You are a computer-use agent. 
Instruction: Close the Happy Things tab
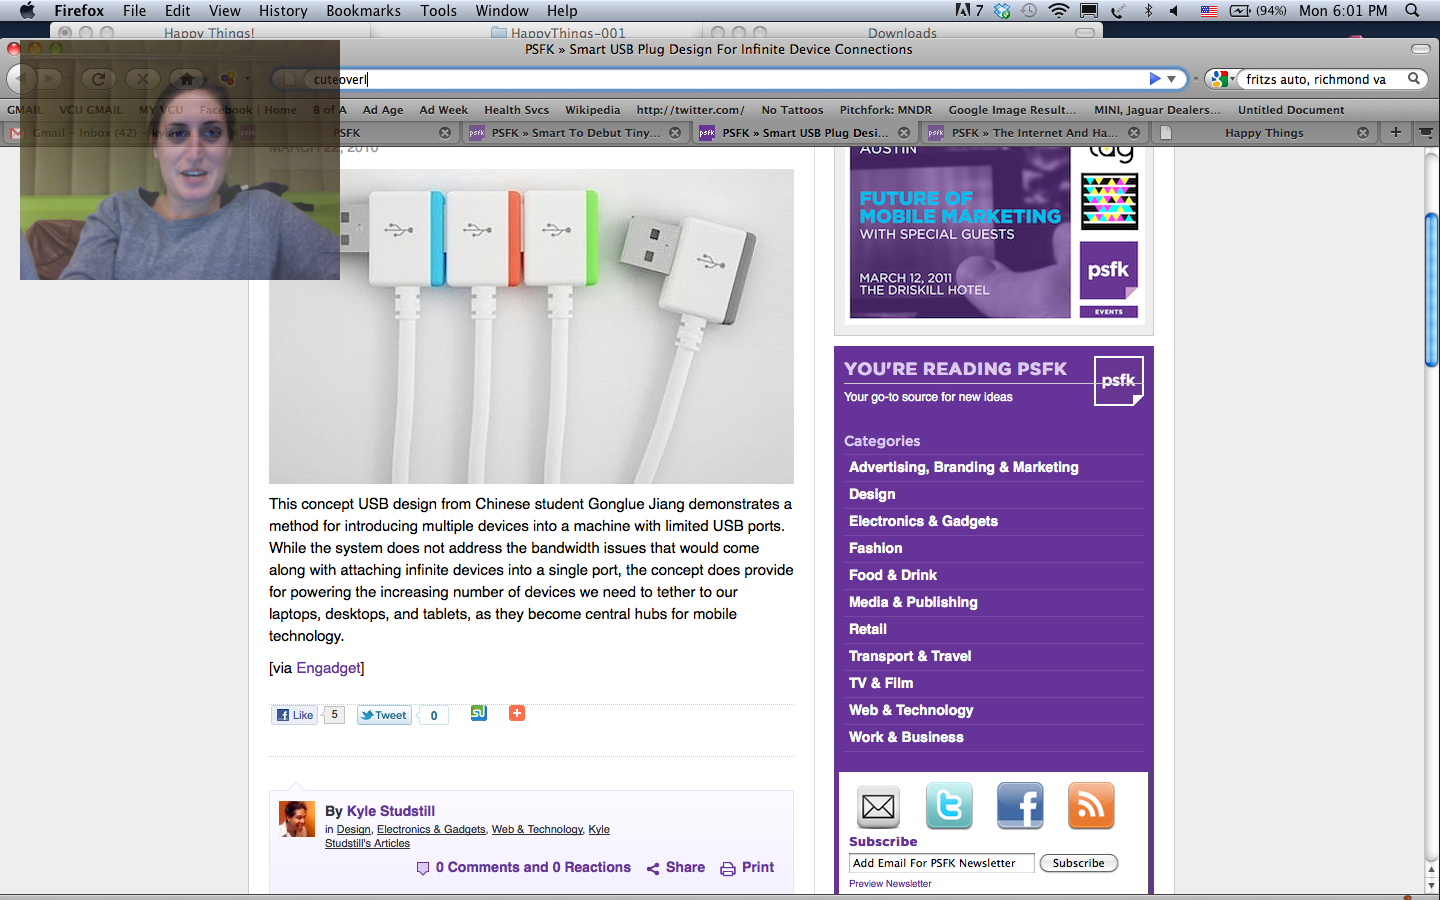(x=1363, y=133)
